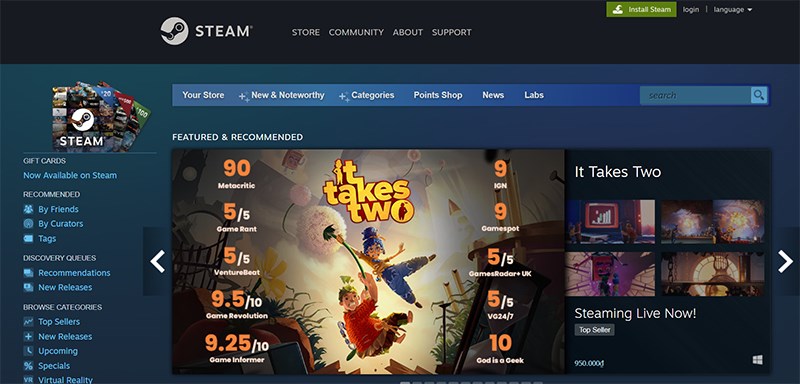Click the Recommendations queue icon
The width and height of the screenshot is (800, 384).
[x=29, y=273]
